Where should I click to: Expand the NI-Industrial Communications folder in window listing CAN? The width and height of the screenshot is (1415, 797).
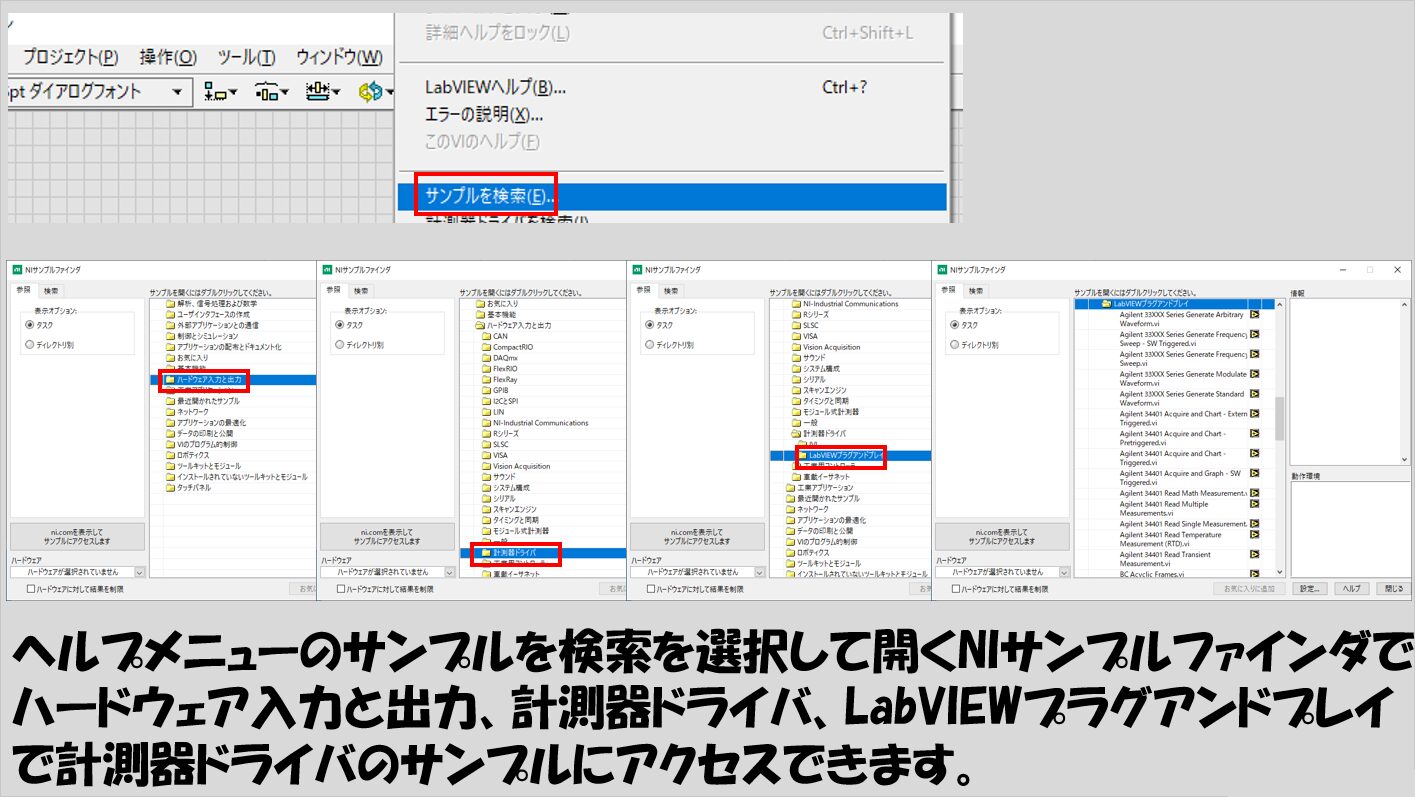point(534,423)
